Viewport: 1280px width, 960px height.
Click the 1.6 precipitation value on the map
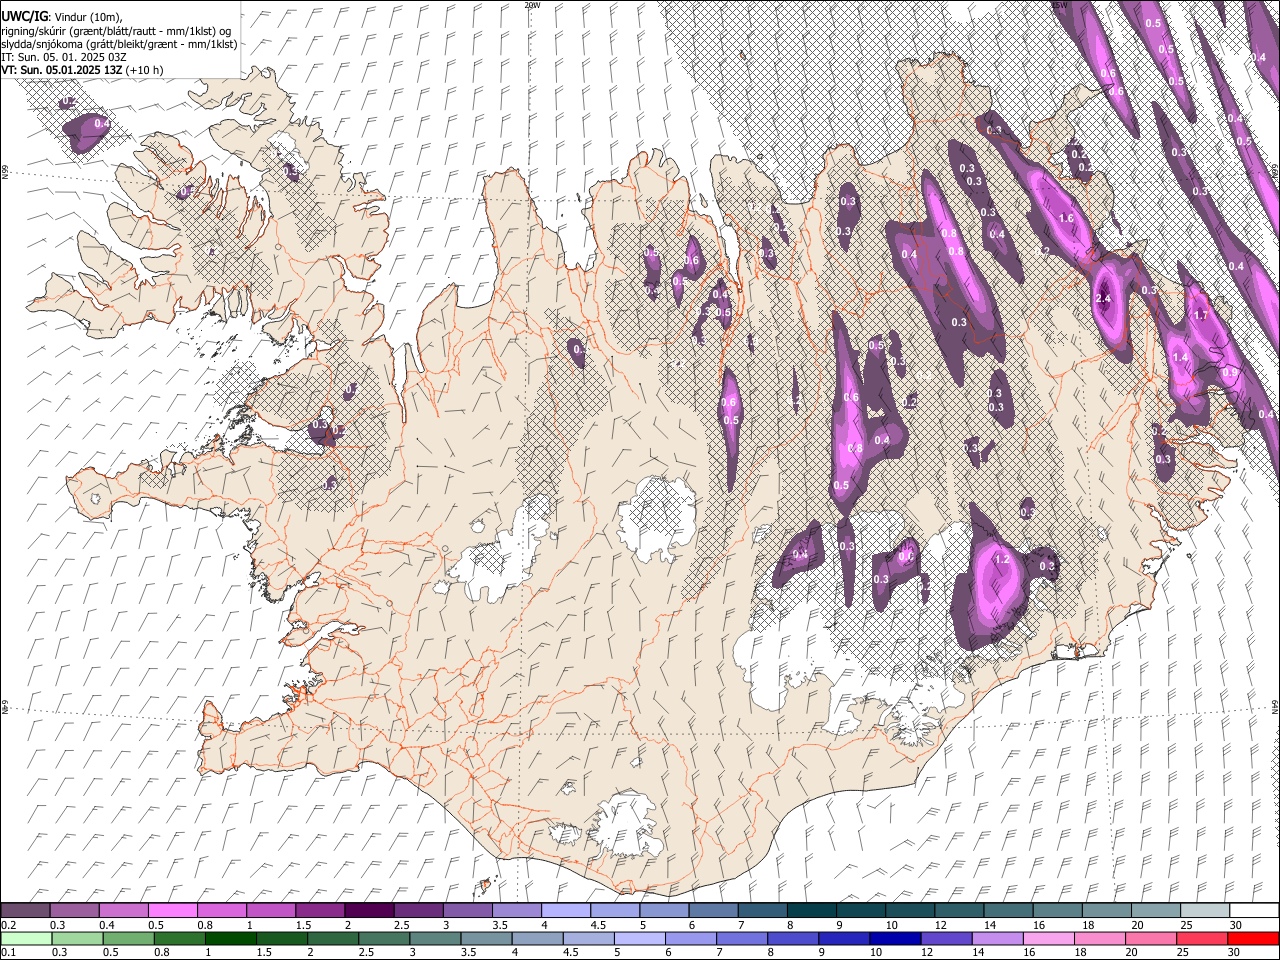[1066, 219]
